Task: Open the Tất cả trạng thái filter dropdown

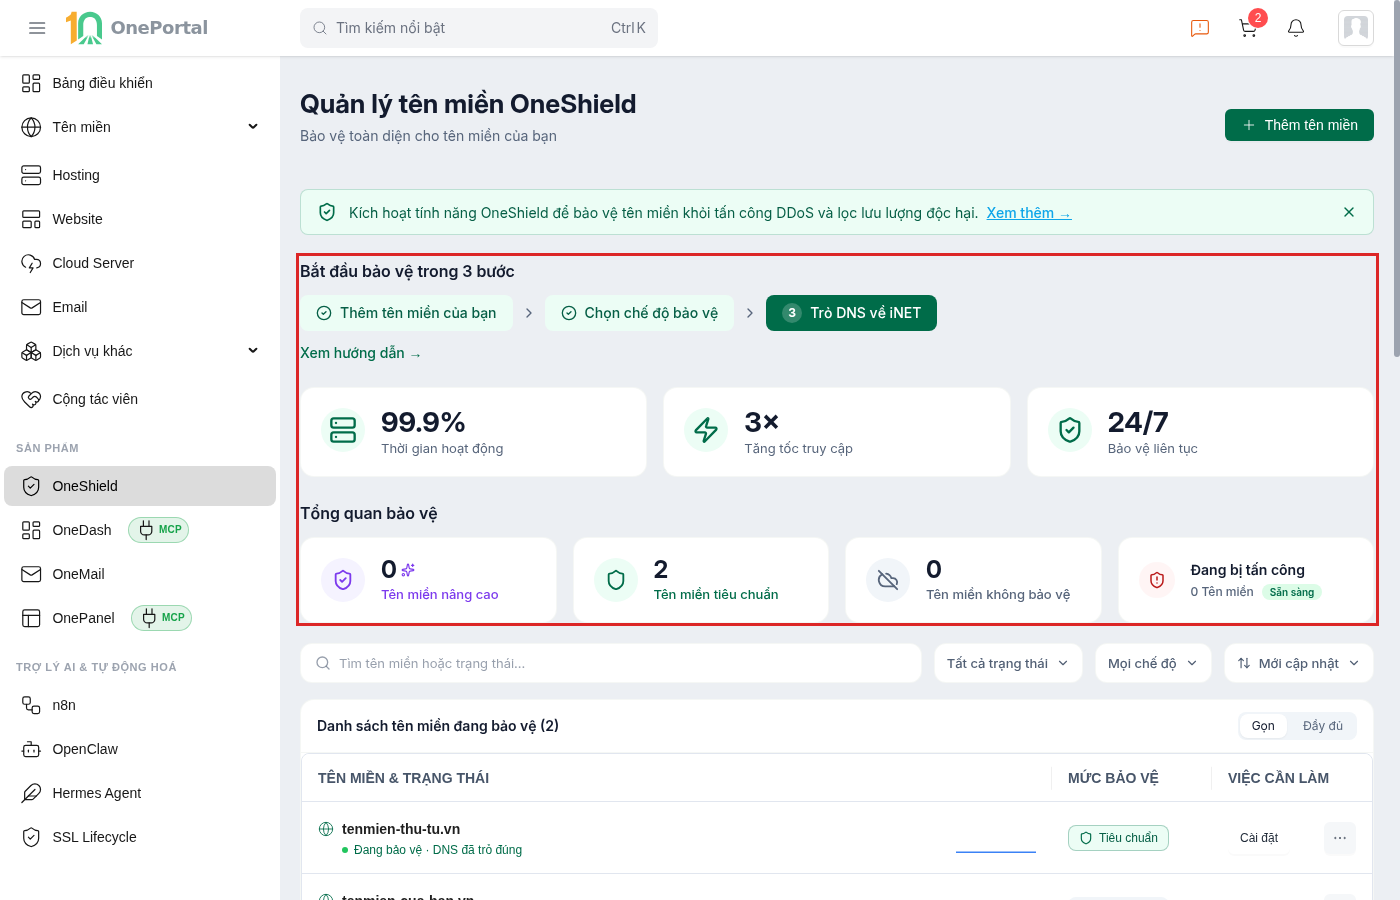Action: point(1008,663)
